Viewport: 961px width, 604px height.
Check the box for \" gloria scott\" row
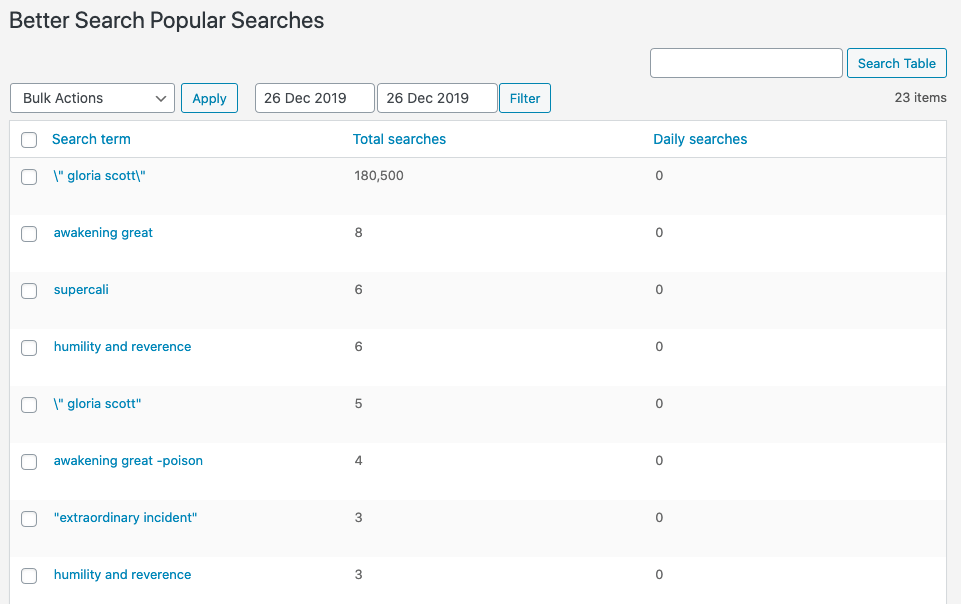point(29,177)
